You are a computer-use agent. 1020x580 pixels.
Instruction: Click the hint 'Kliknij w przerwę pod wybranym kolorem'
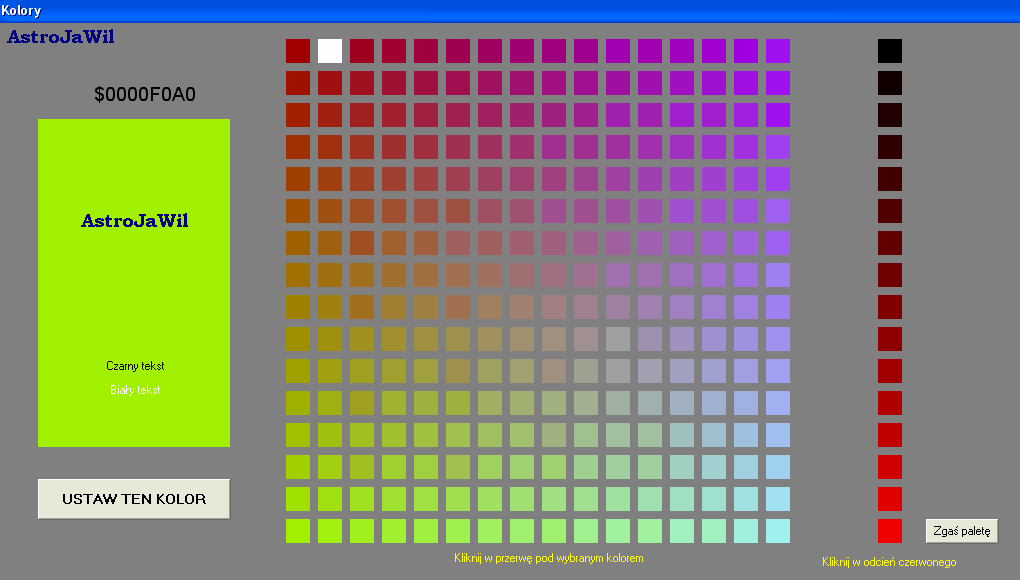coord(548,558)
